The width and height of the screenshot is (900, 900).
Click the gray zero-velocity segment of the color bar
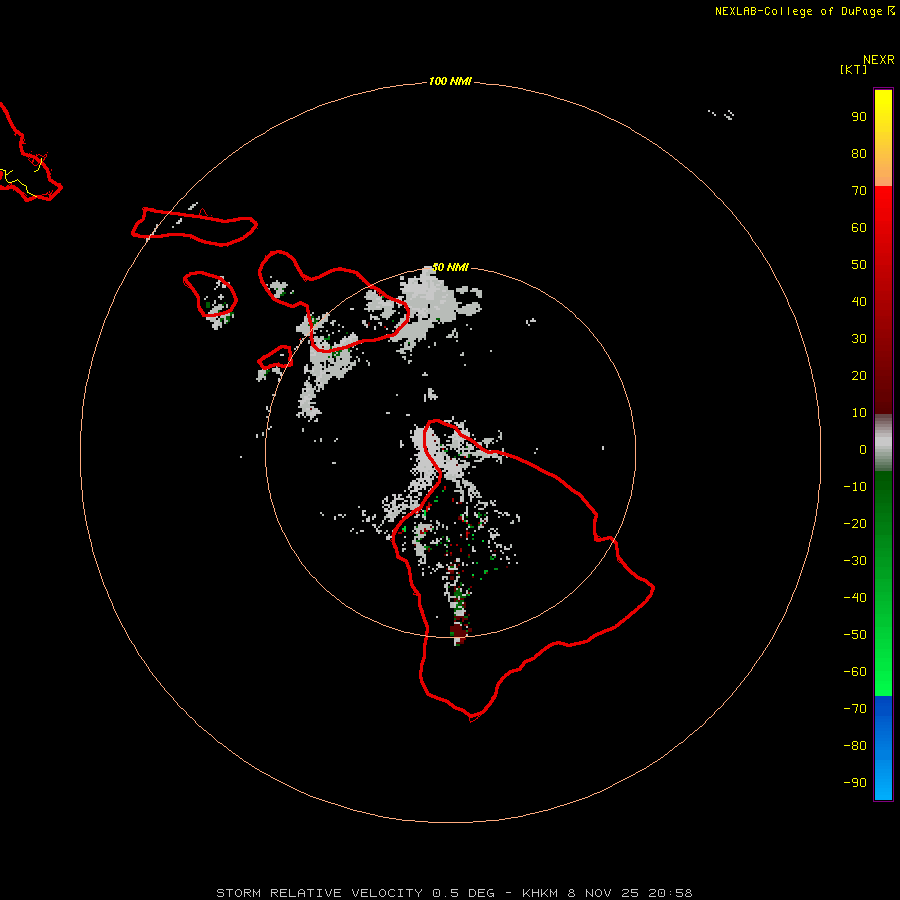(x=883, y=443)
